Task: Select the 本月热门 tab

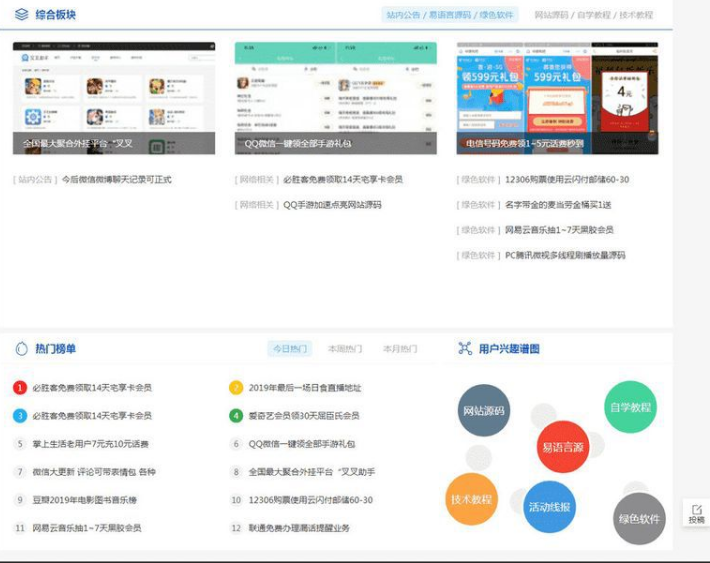Action: click(400, 349)
